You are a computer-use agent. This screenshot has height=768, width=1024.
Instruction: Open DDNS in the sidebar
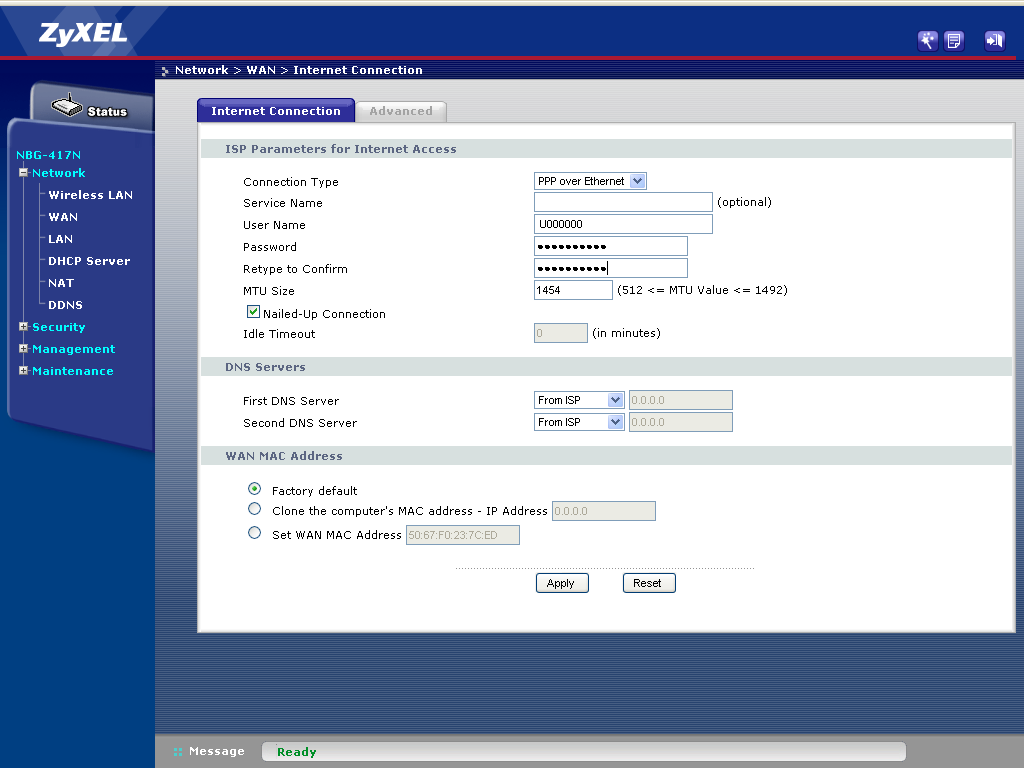65,305
